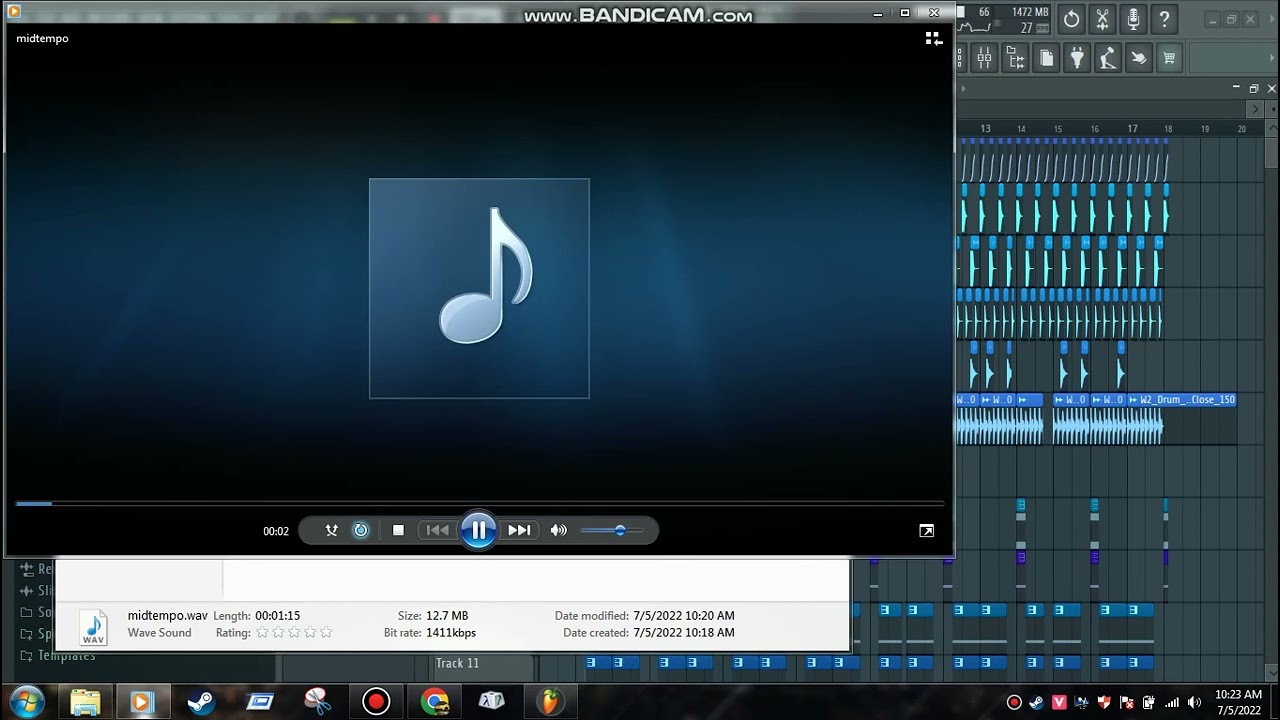
Task: Skip to next track in Media Player
Action: click(519, 530)
